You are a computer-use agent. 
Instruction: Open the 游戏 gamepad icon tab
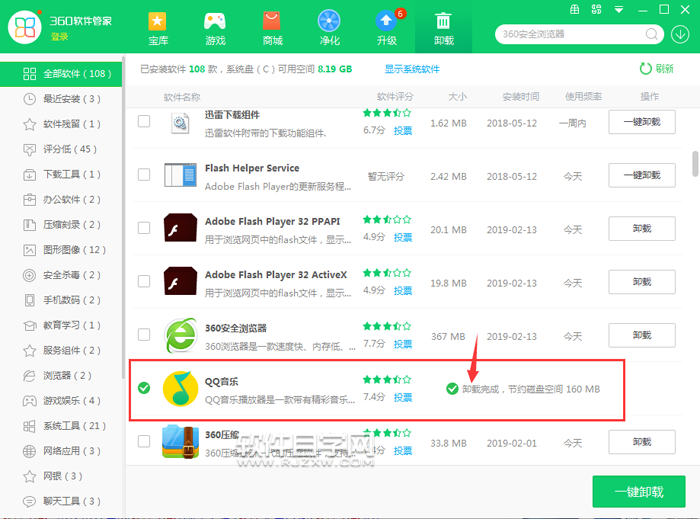click(215, 29)
